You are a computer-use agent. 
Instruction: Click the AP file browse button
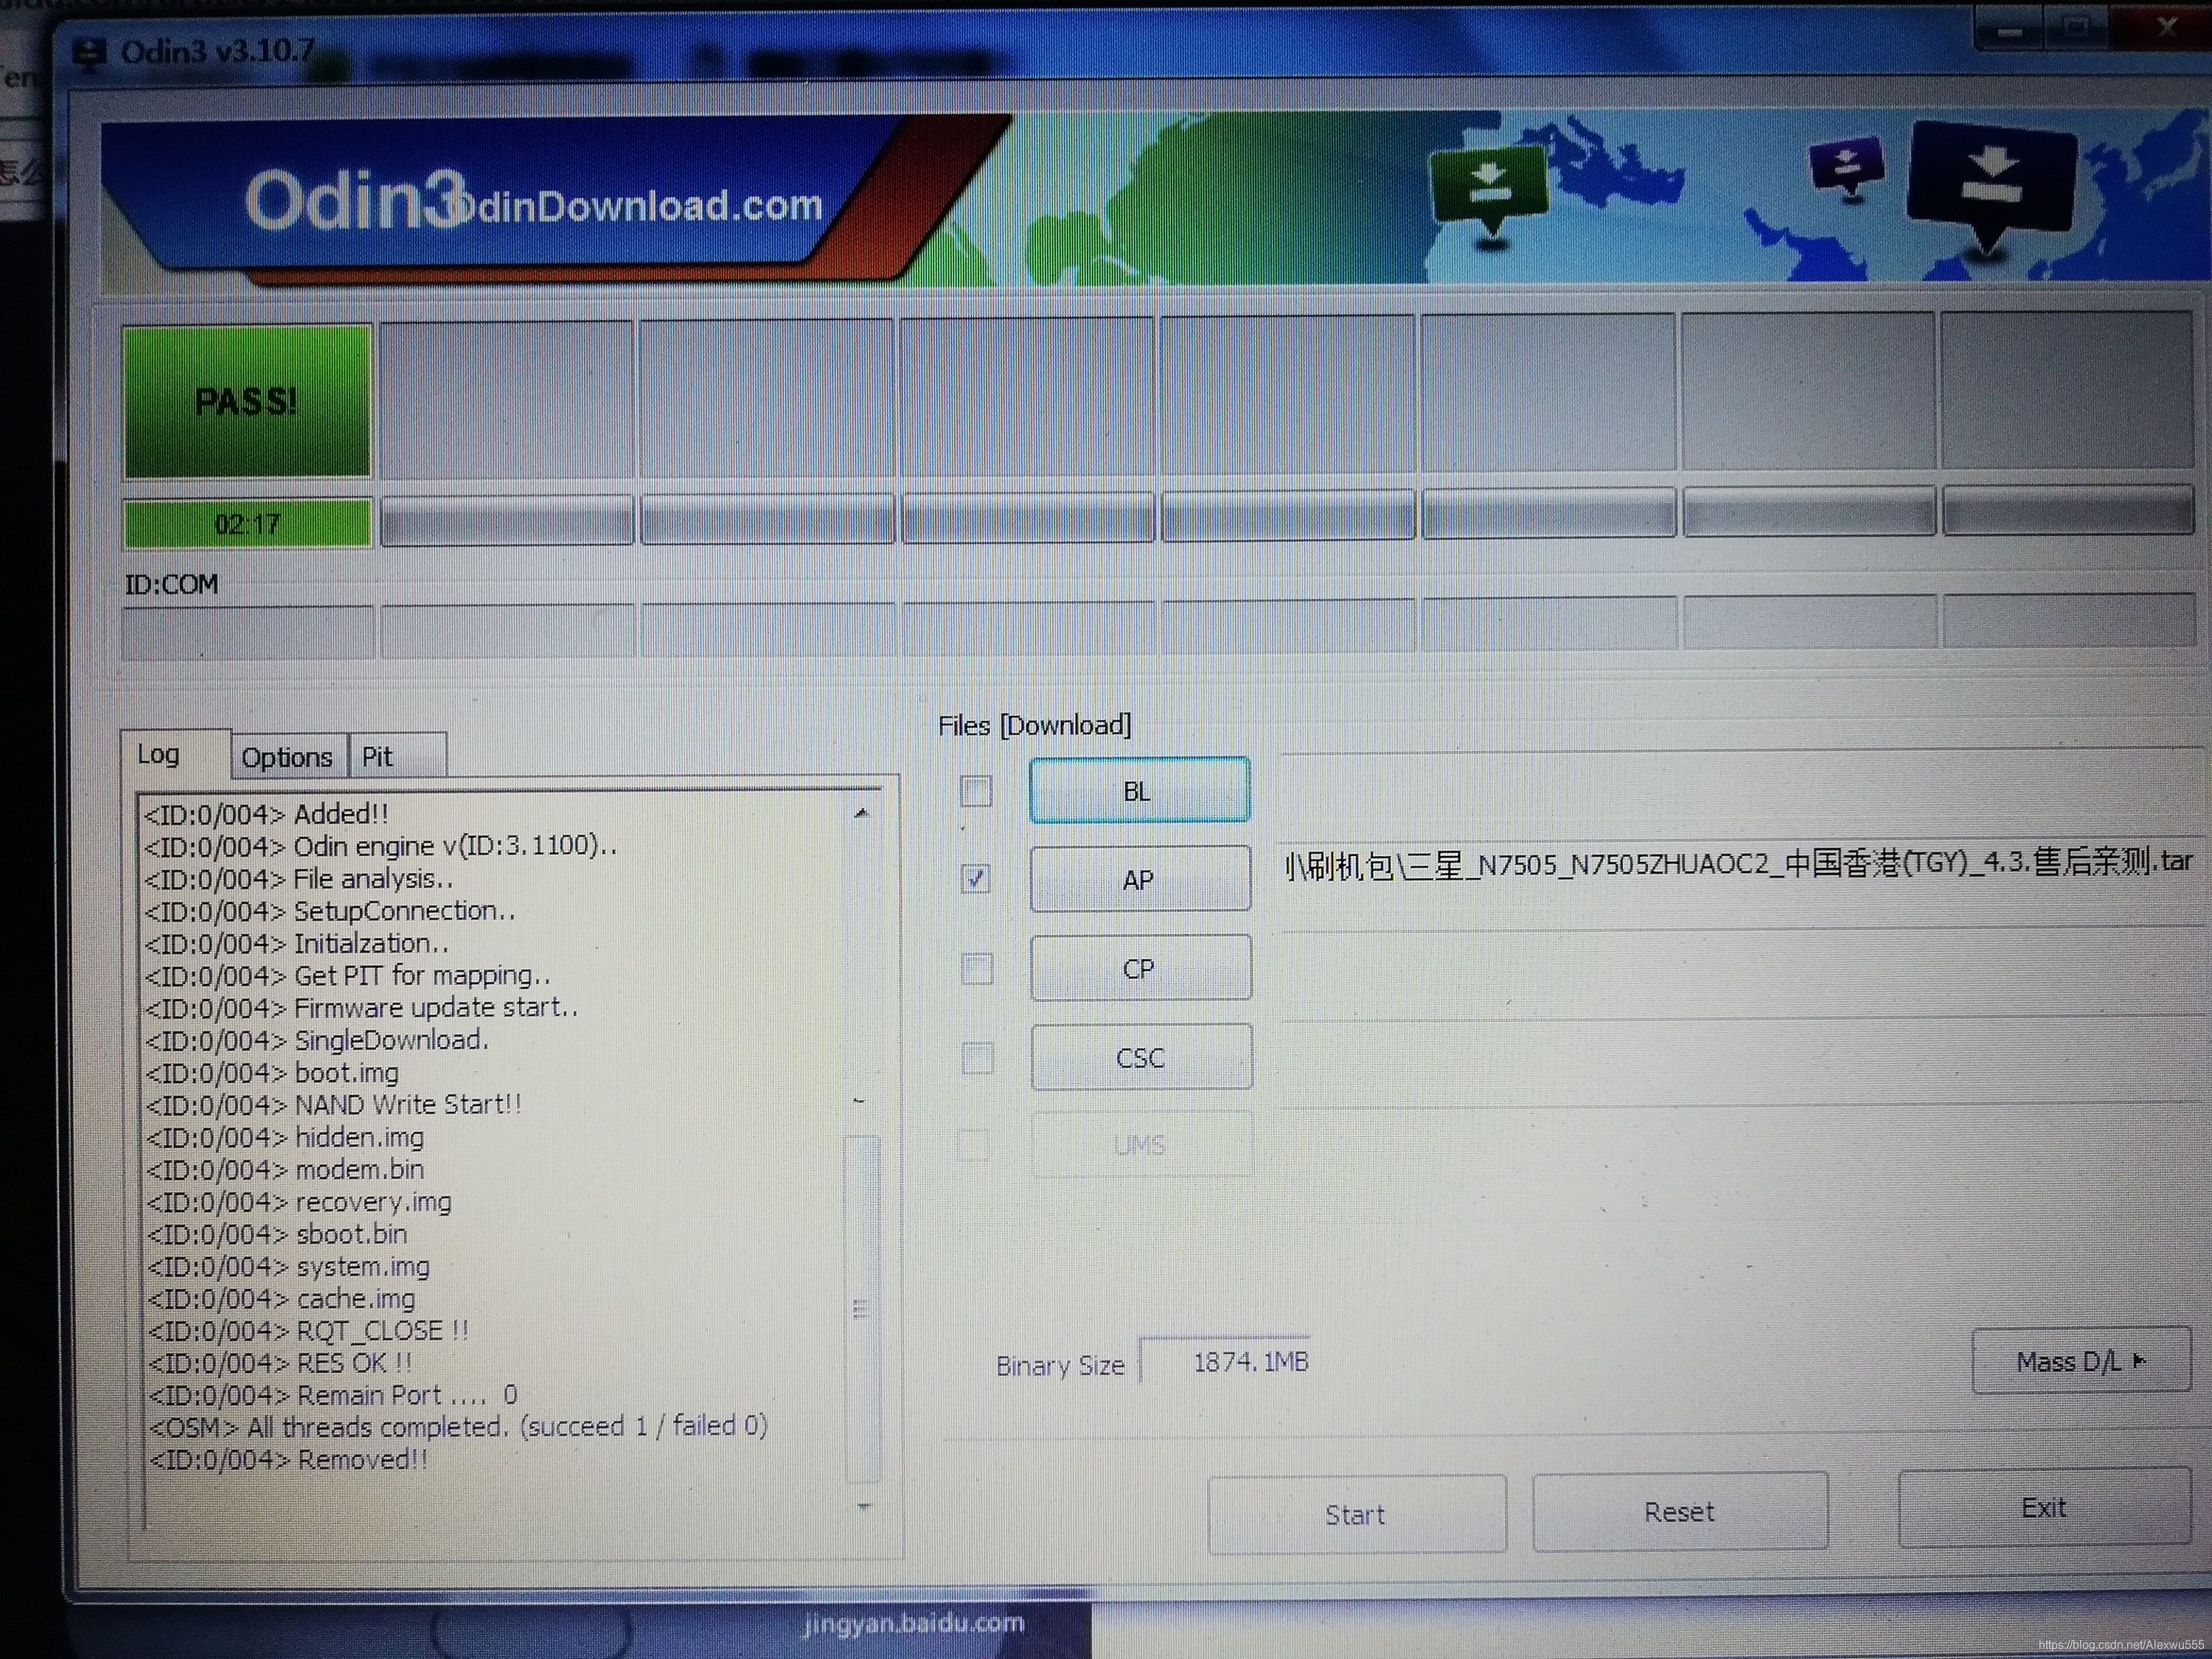pyautogui.click(x=1139, y=880)
